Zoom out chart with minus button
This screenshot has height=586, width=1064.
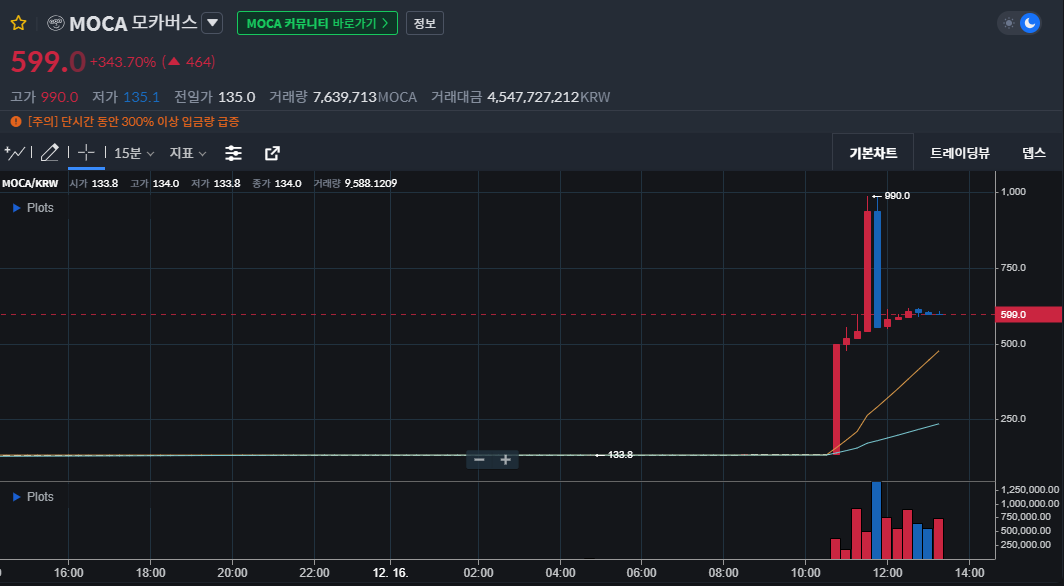tap(479, 460)
